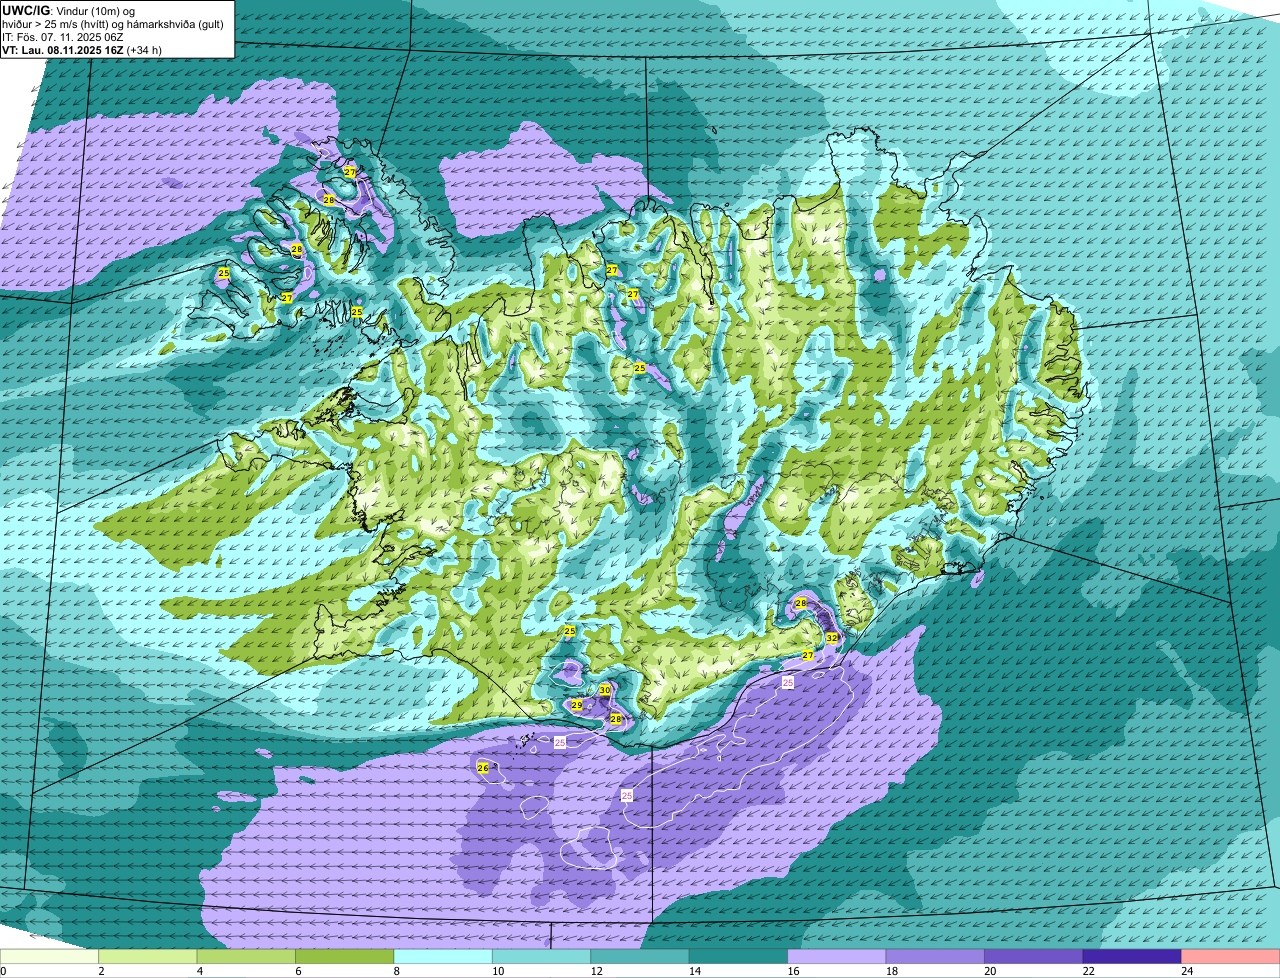Pick the 10–12 m/s turquoise legend swatch
1280x978 pixels.
point(542,957)
